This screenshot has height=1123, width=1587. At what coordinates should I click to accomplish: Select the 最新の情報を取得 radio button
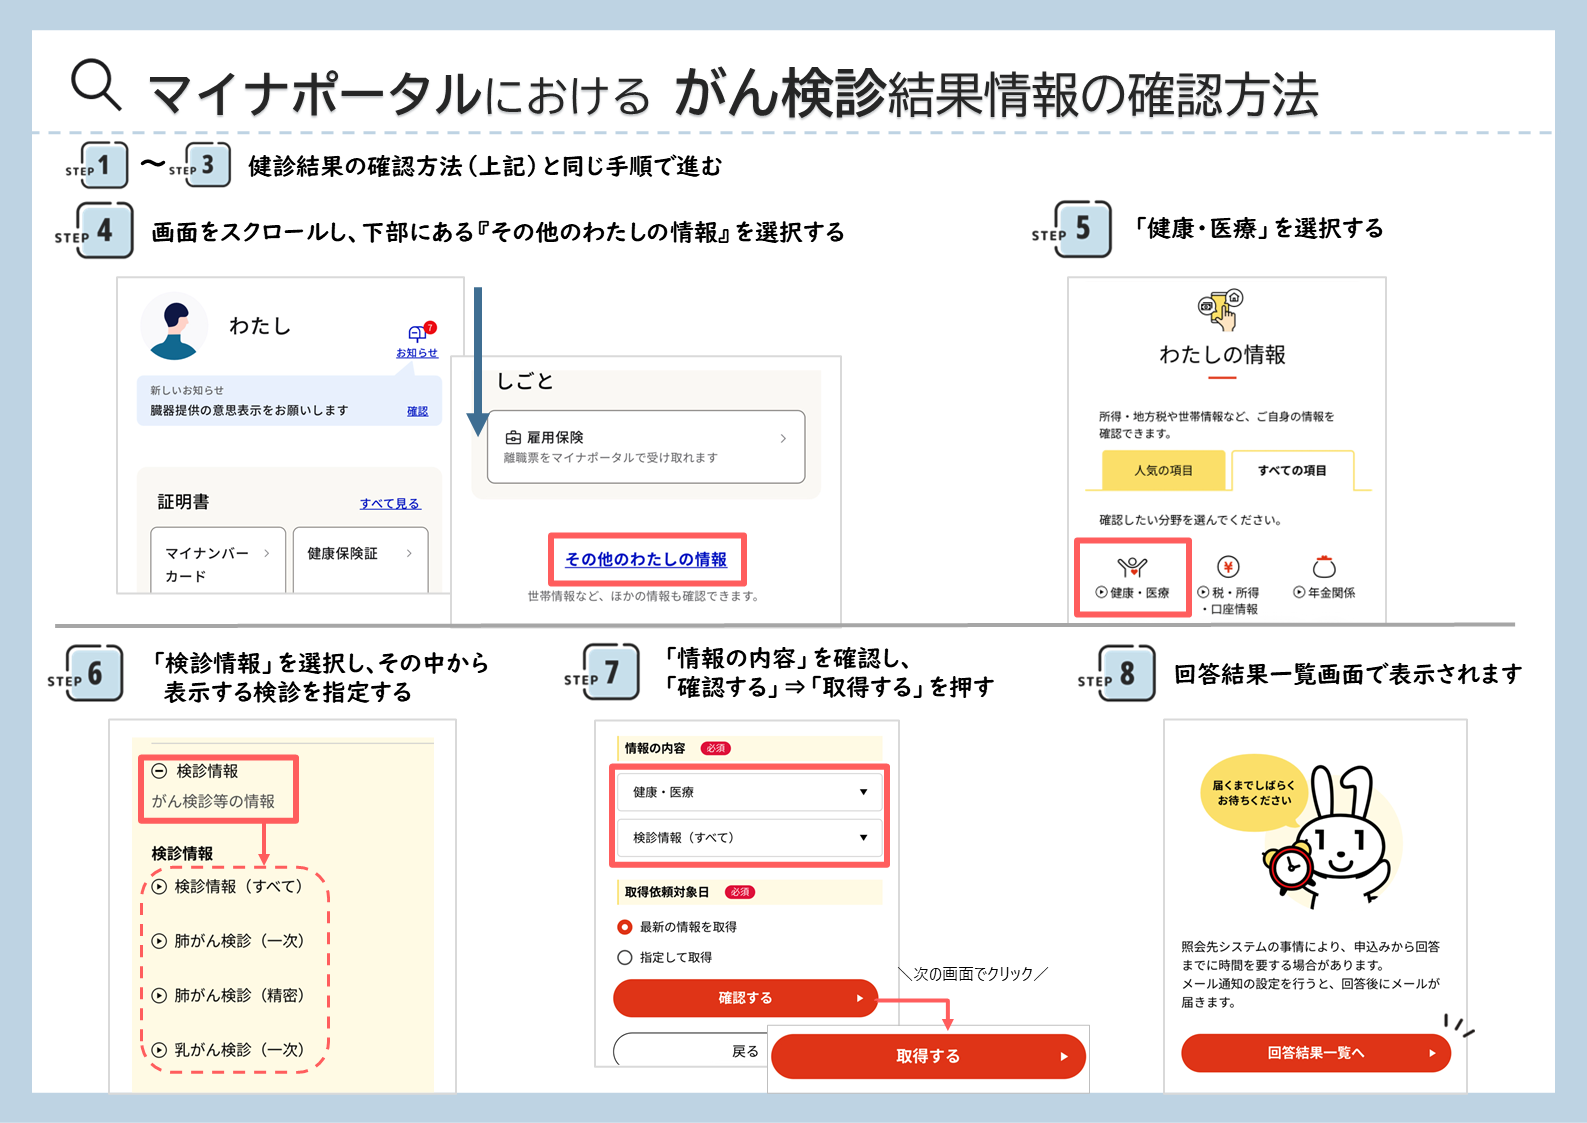click(625, 927)
